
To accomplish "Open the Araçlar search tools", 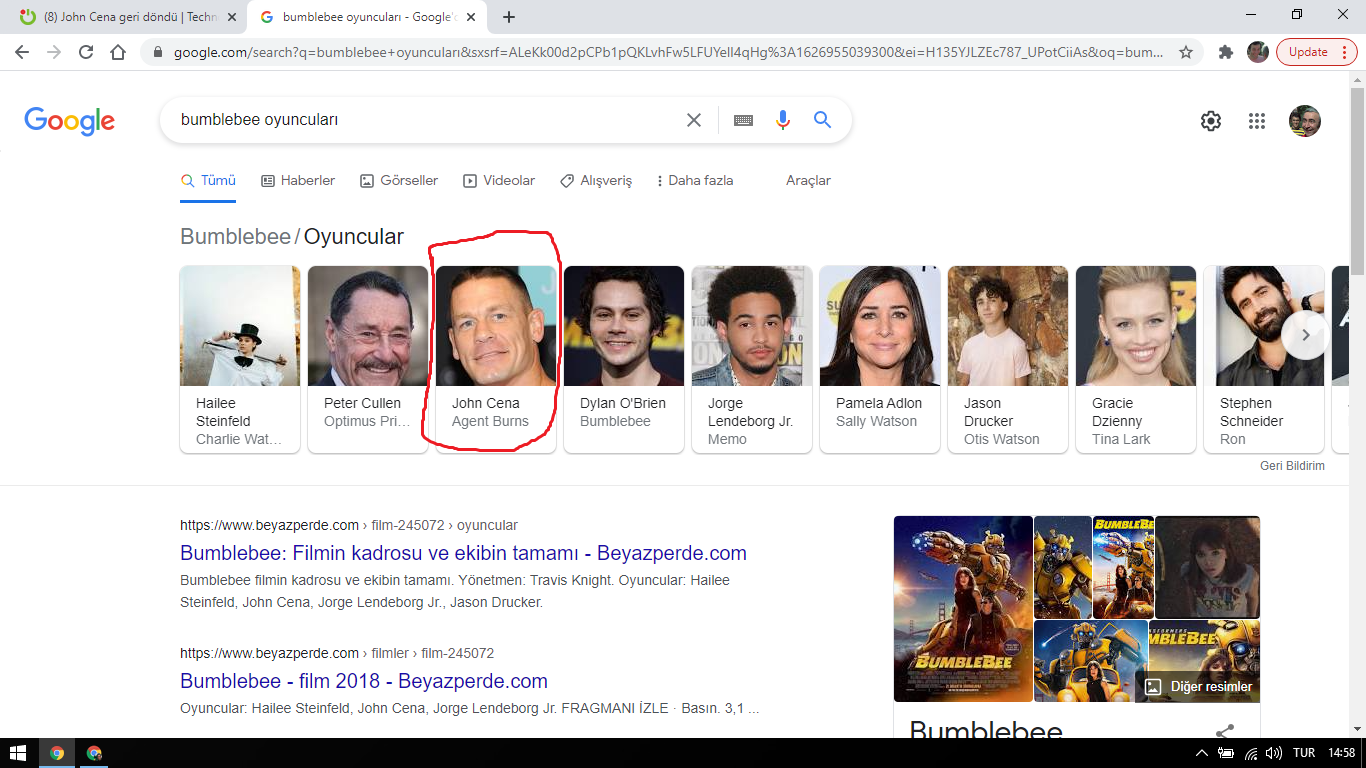I will point(808,181).
